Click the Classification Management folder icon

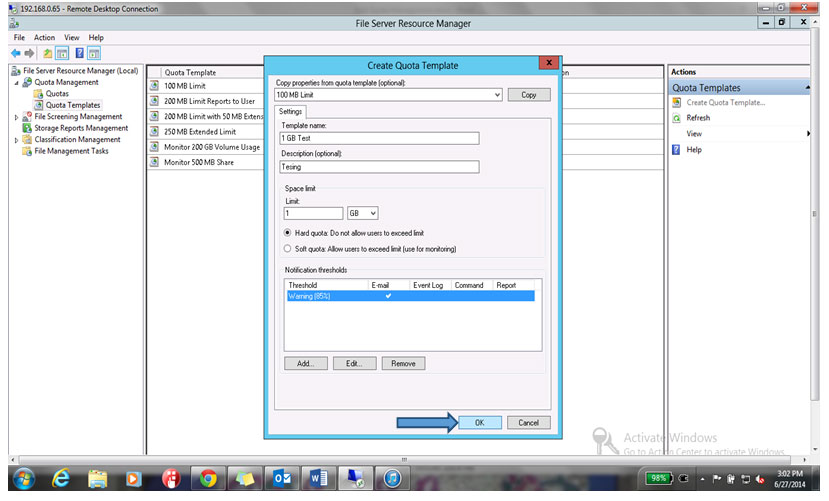tap(27, 140)
